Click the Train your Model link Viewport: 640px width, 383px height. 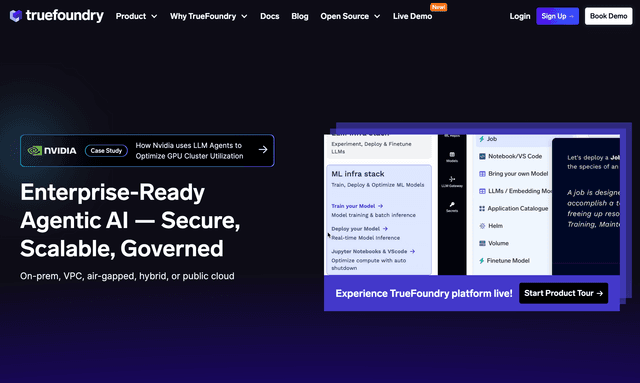point(357,206)
